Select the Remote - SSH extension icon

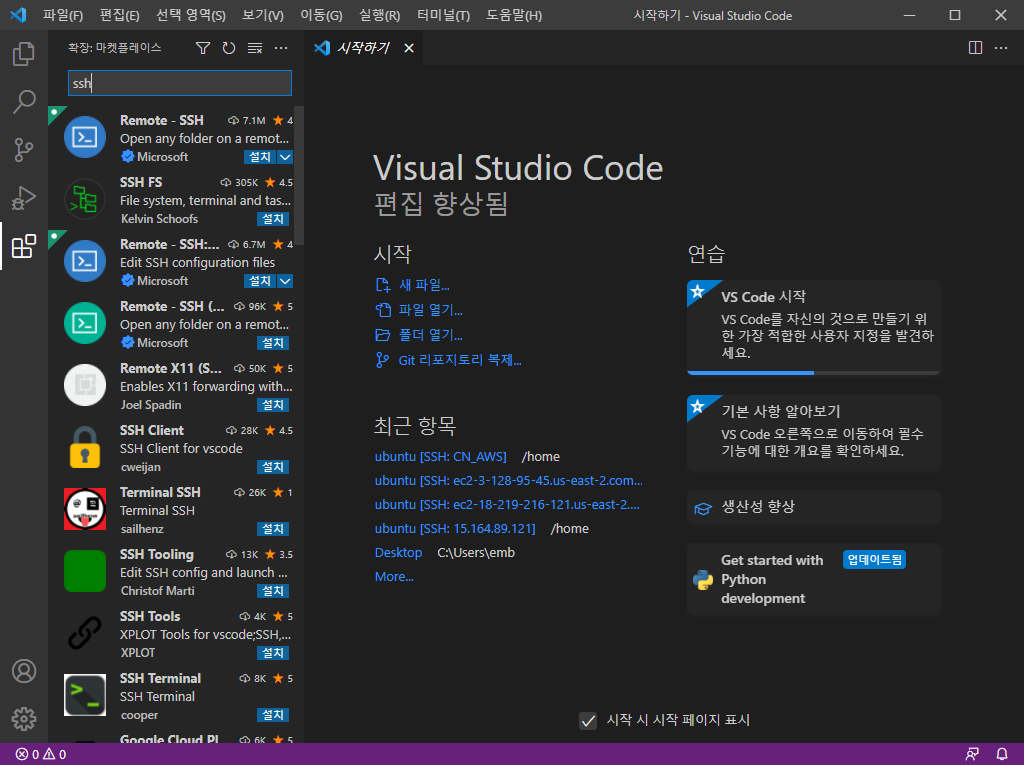pyautogui.click(x=85, y=137)
